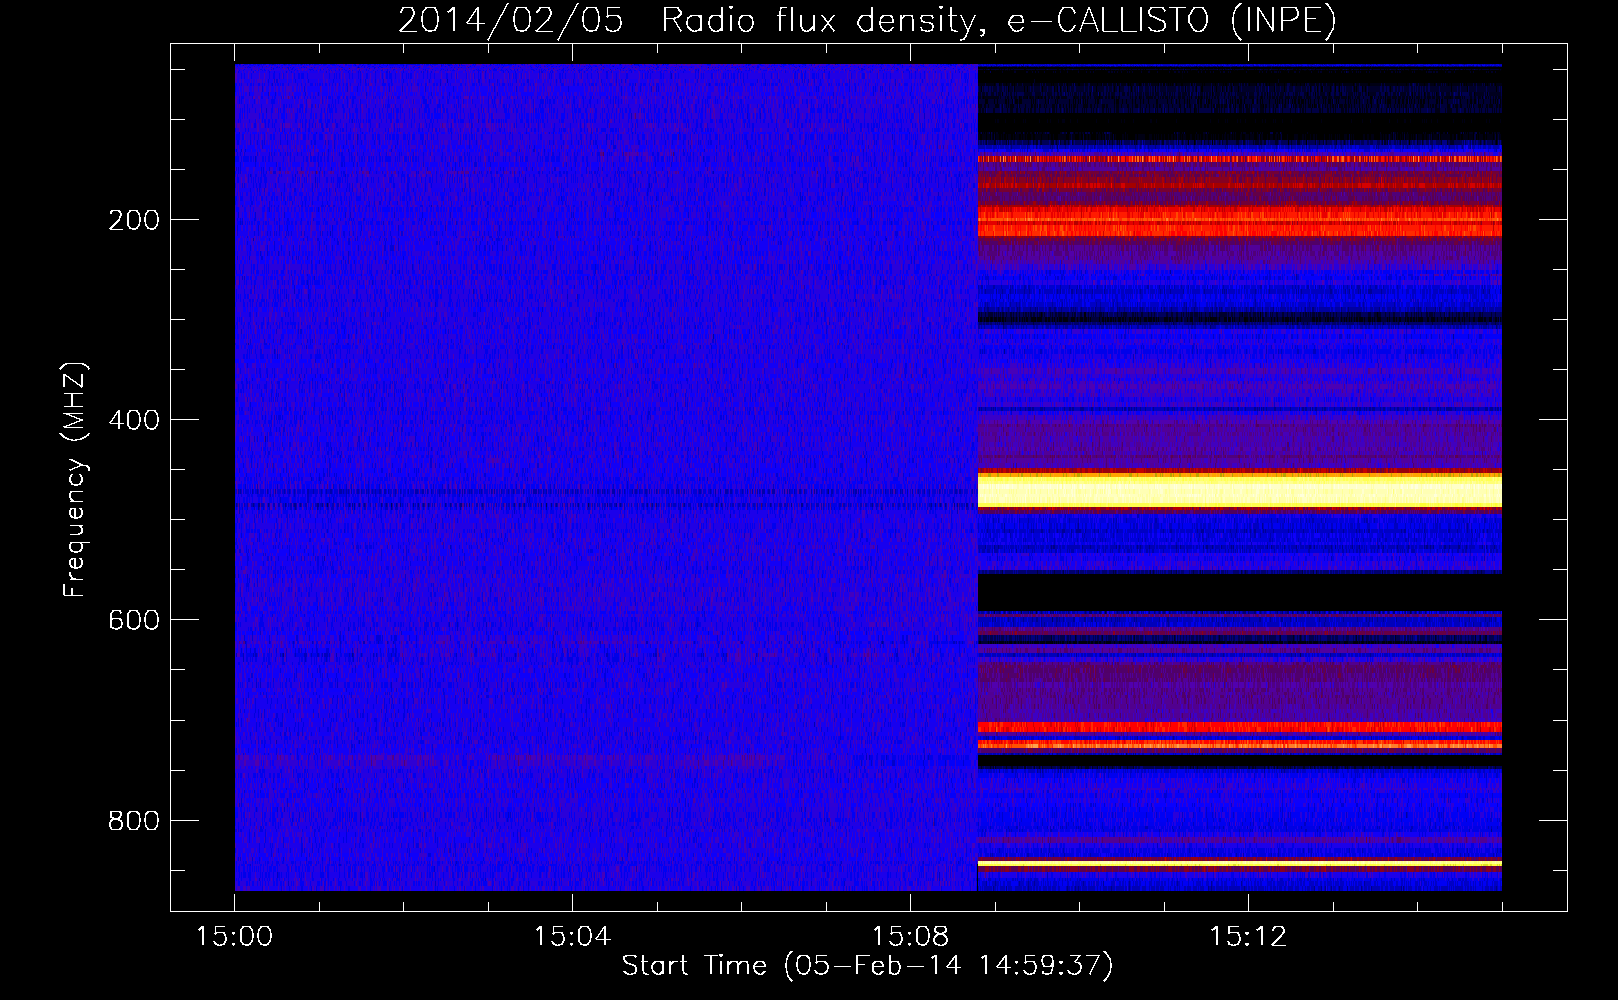
Task: Click the 15:08 time tick label
Action: tap(910, 937)
